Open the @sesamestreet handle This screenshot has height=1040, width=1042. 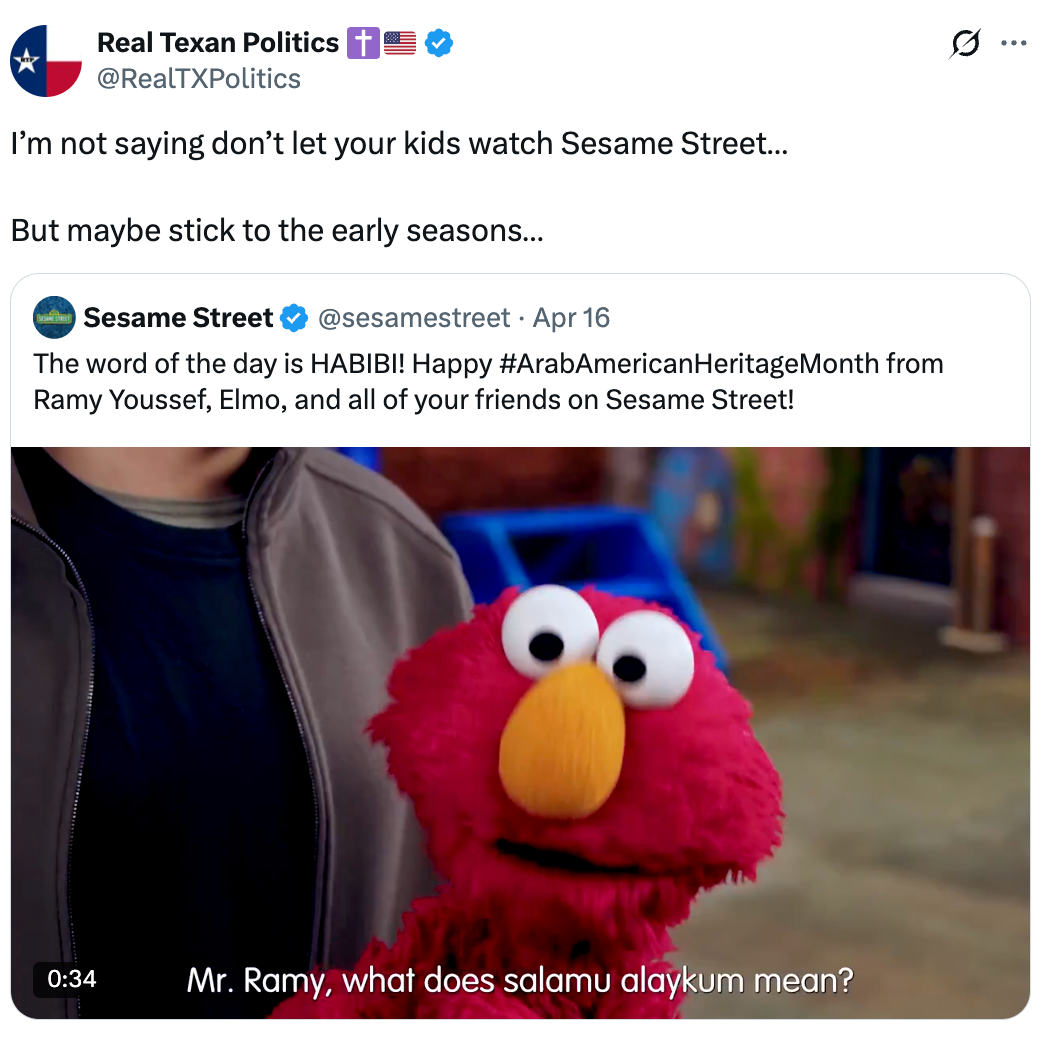414,318
